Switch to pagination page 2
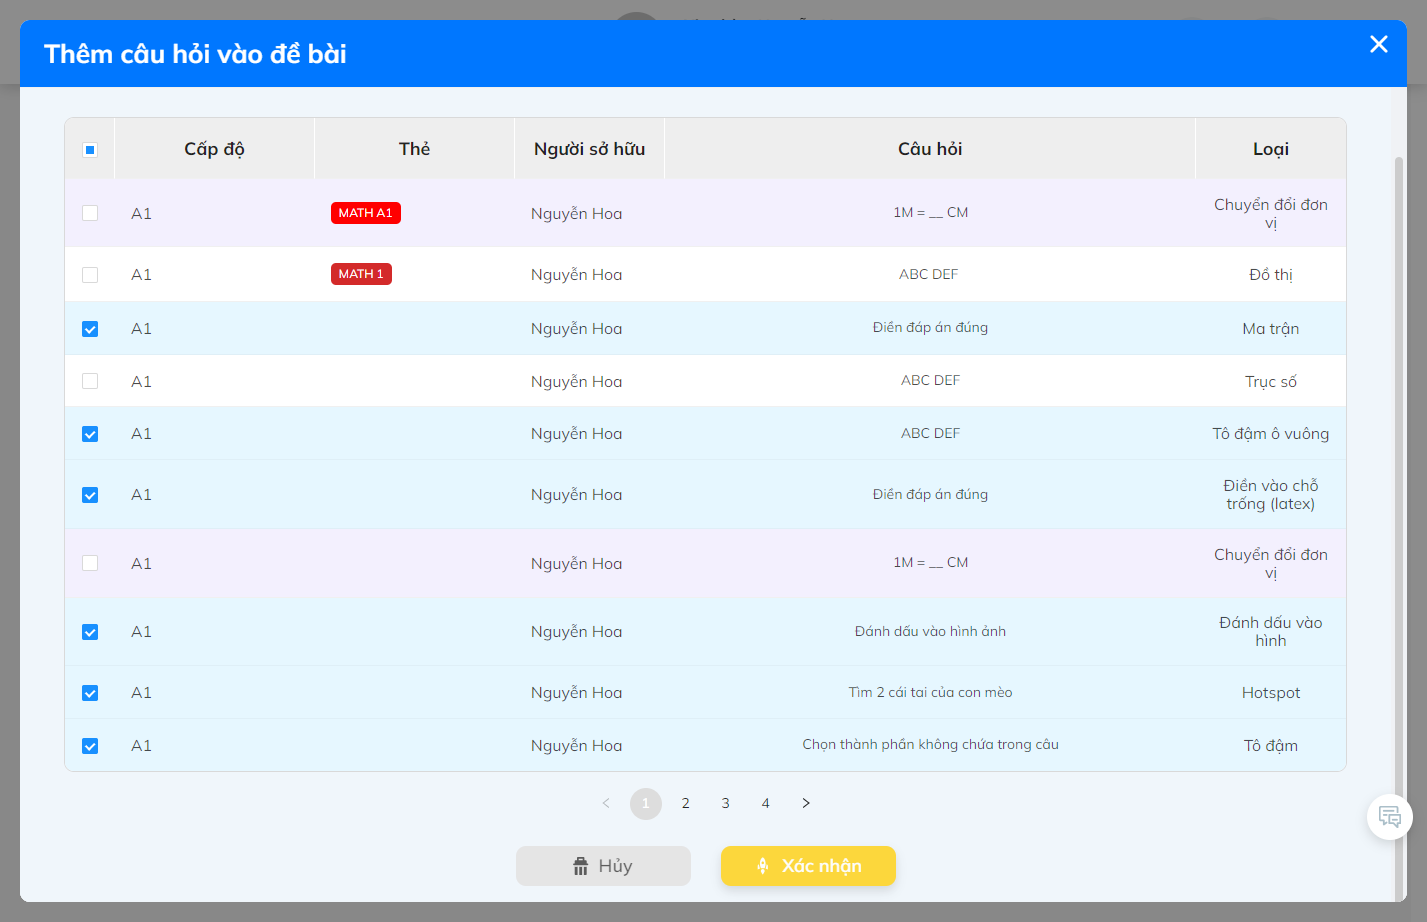This screenshot has height=922, width=1427. click(686, 803)
